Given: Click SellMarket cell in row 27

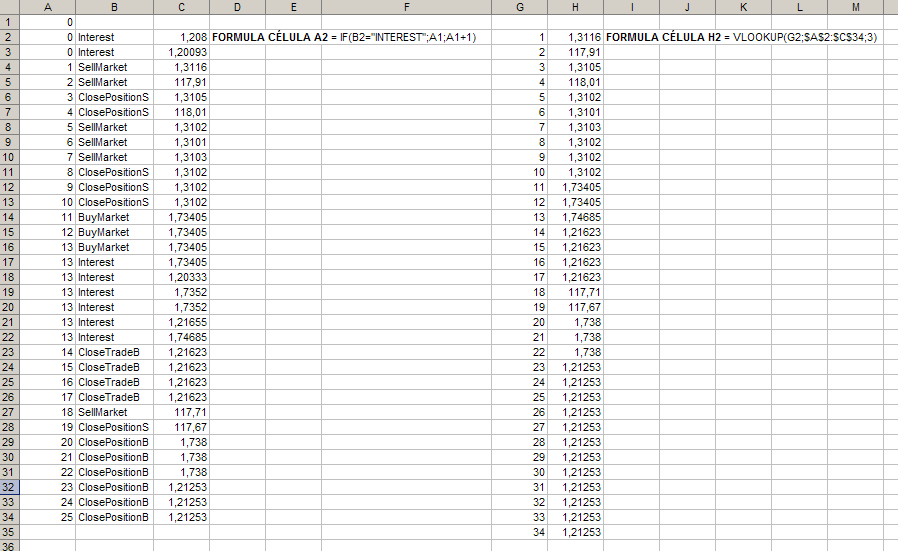Looking at the screenshot, I should (114, 412).
